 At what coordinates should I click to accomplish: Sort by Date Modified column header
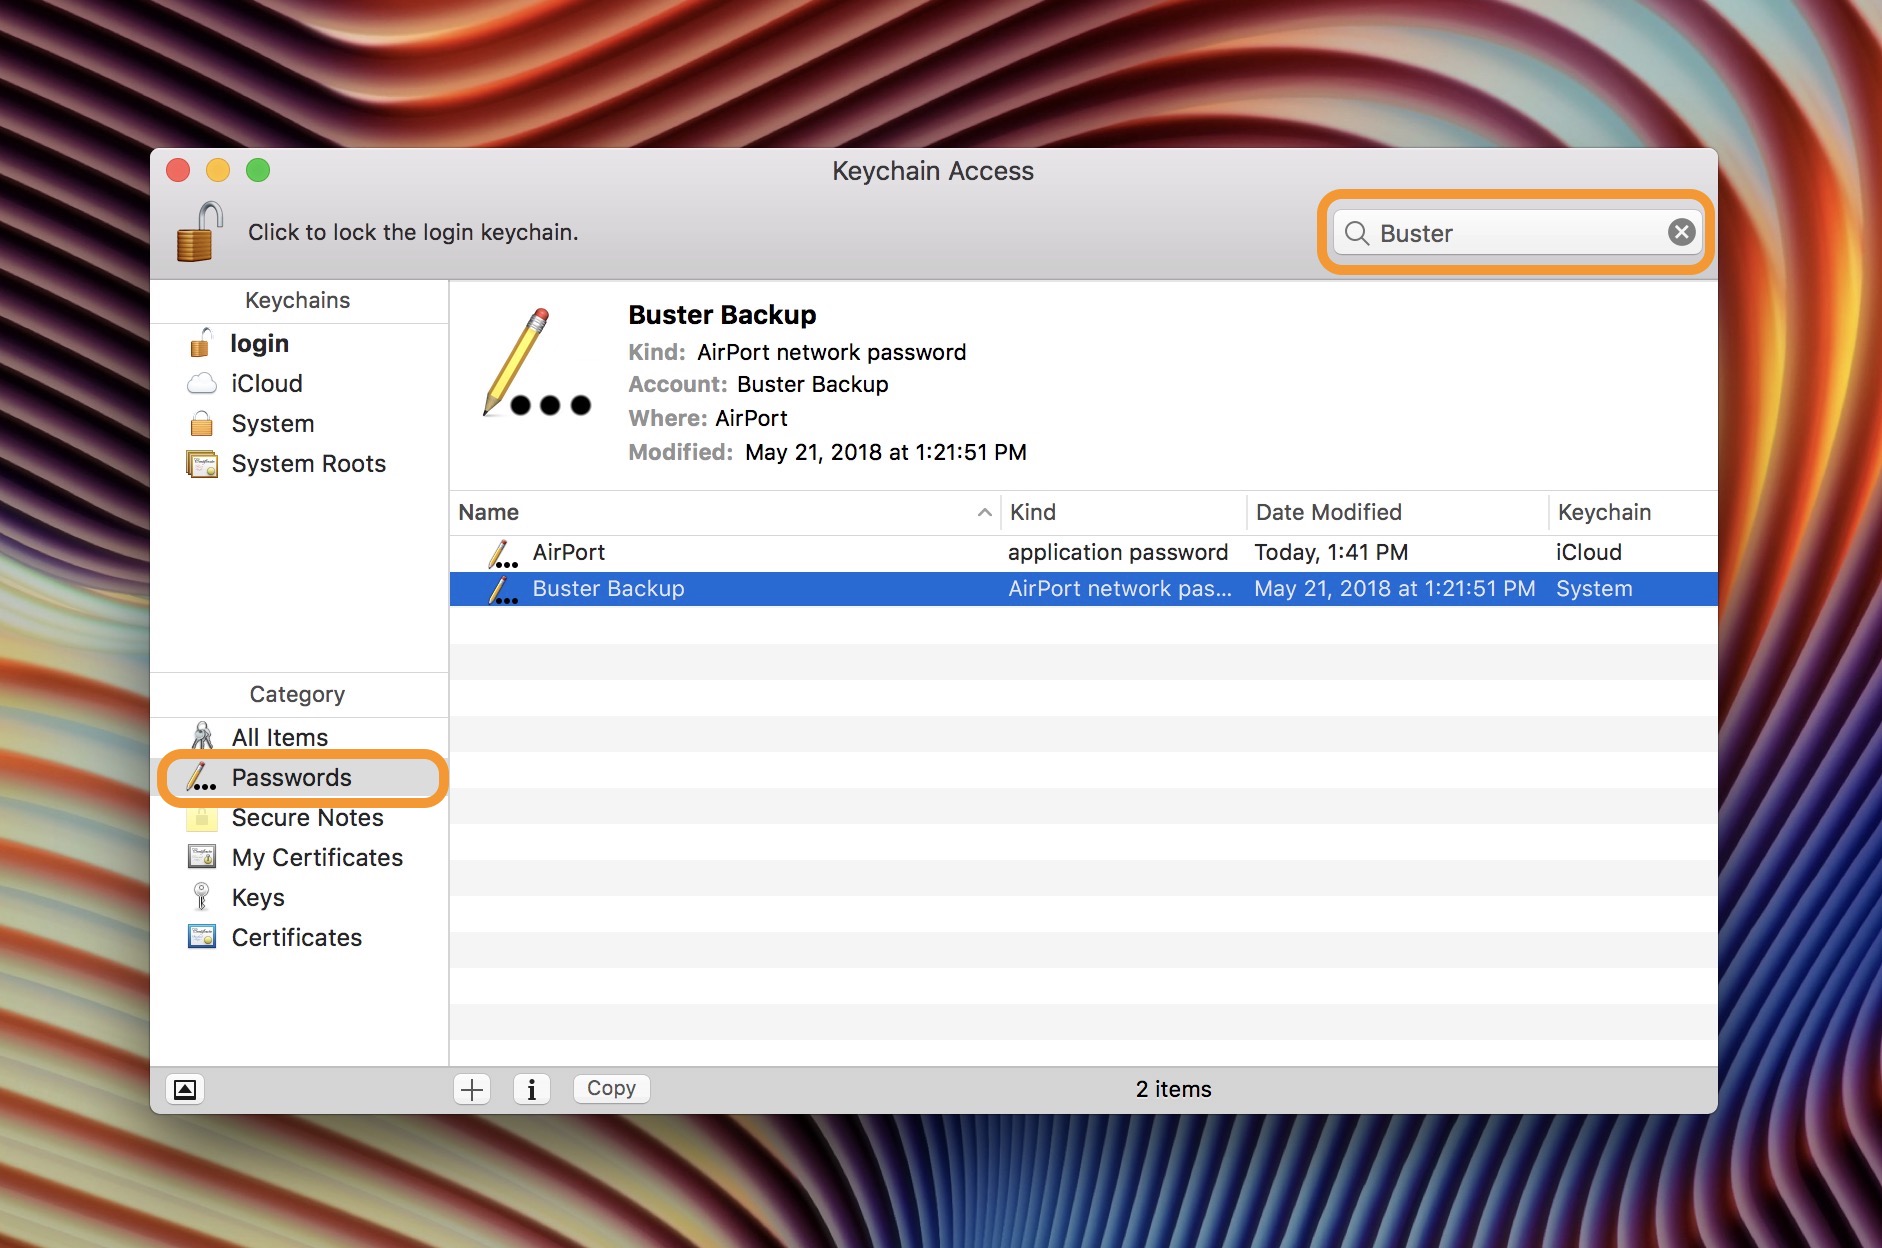click(x=1395, y=512)
